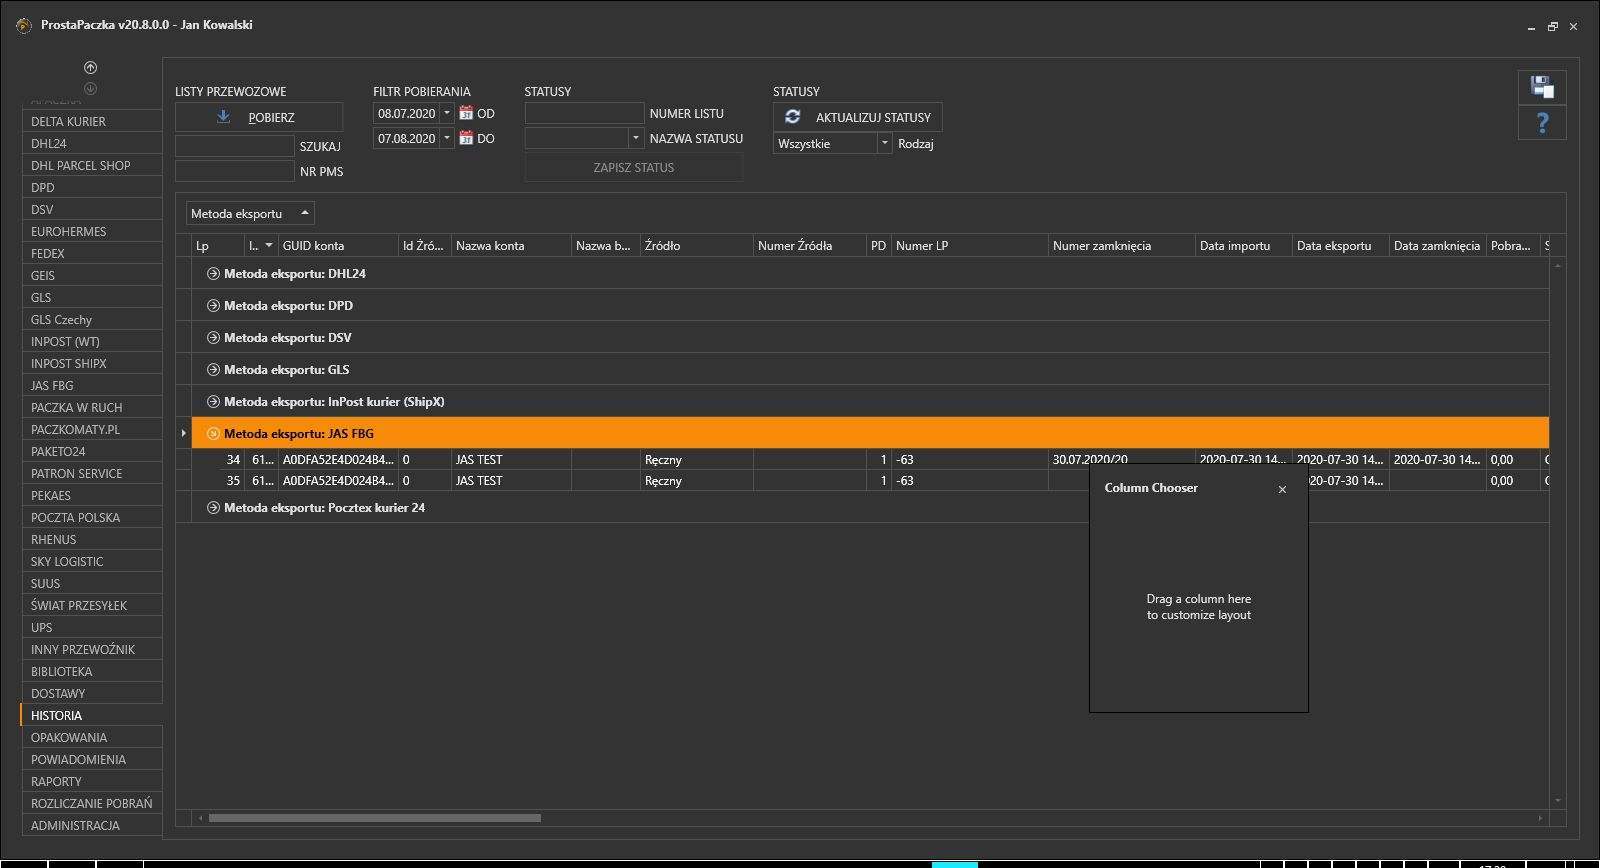Open the NAZWA STATUSU dropdown
This screenshot has width=1600, height=868.
click(635, 138)
